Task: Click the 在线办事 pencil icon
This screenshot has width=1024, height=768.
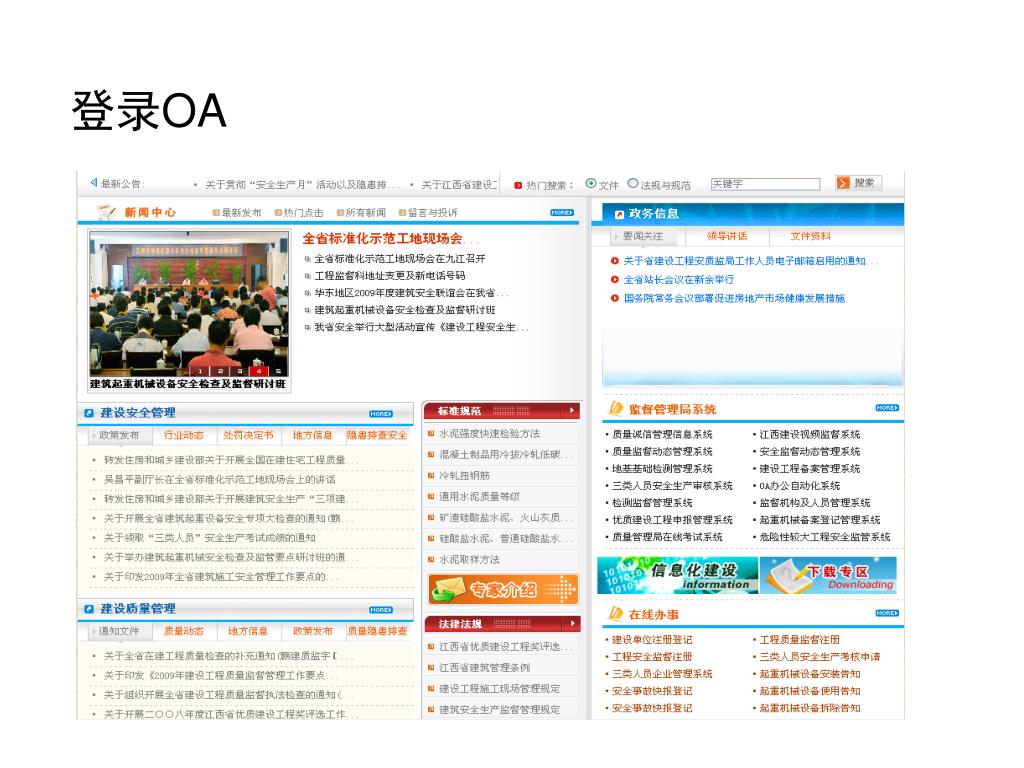Action: click(x=616, y=613)
